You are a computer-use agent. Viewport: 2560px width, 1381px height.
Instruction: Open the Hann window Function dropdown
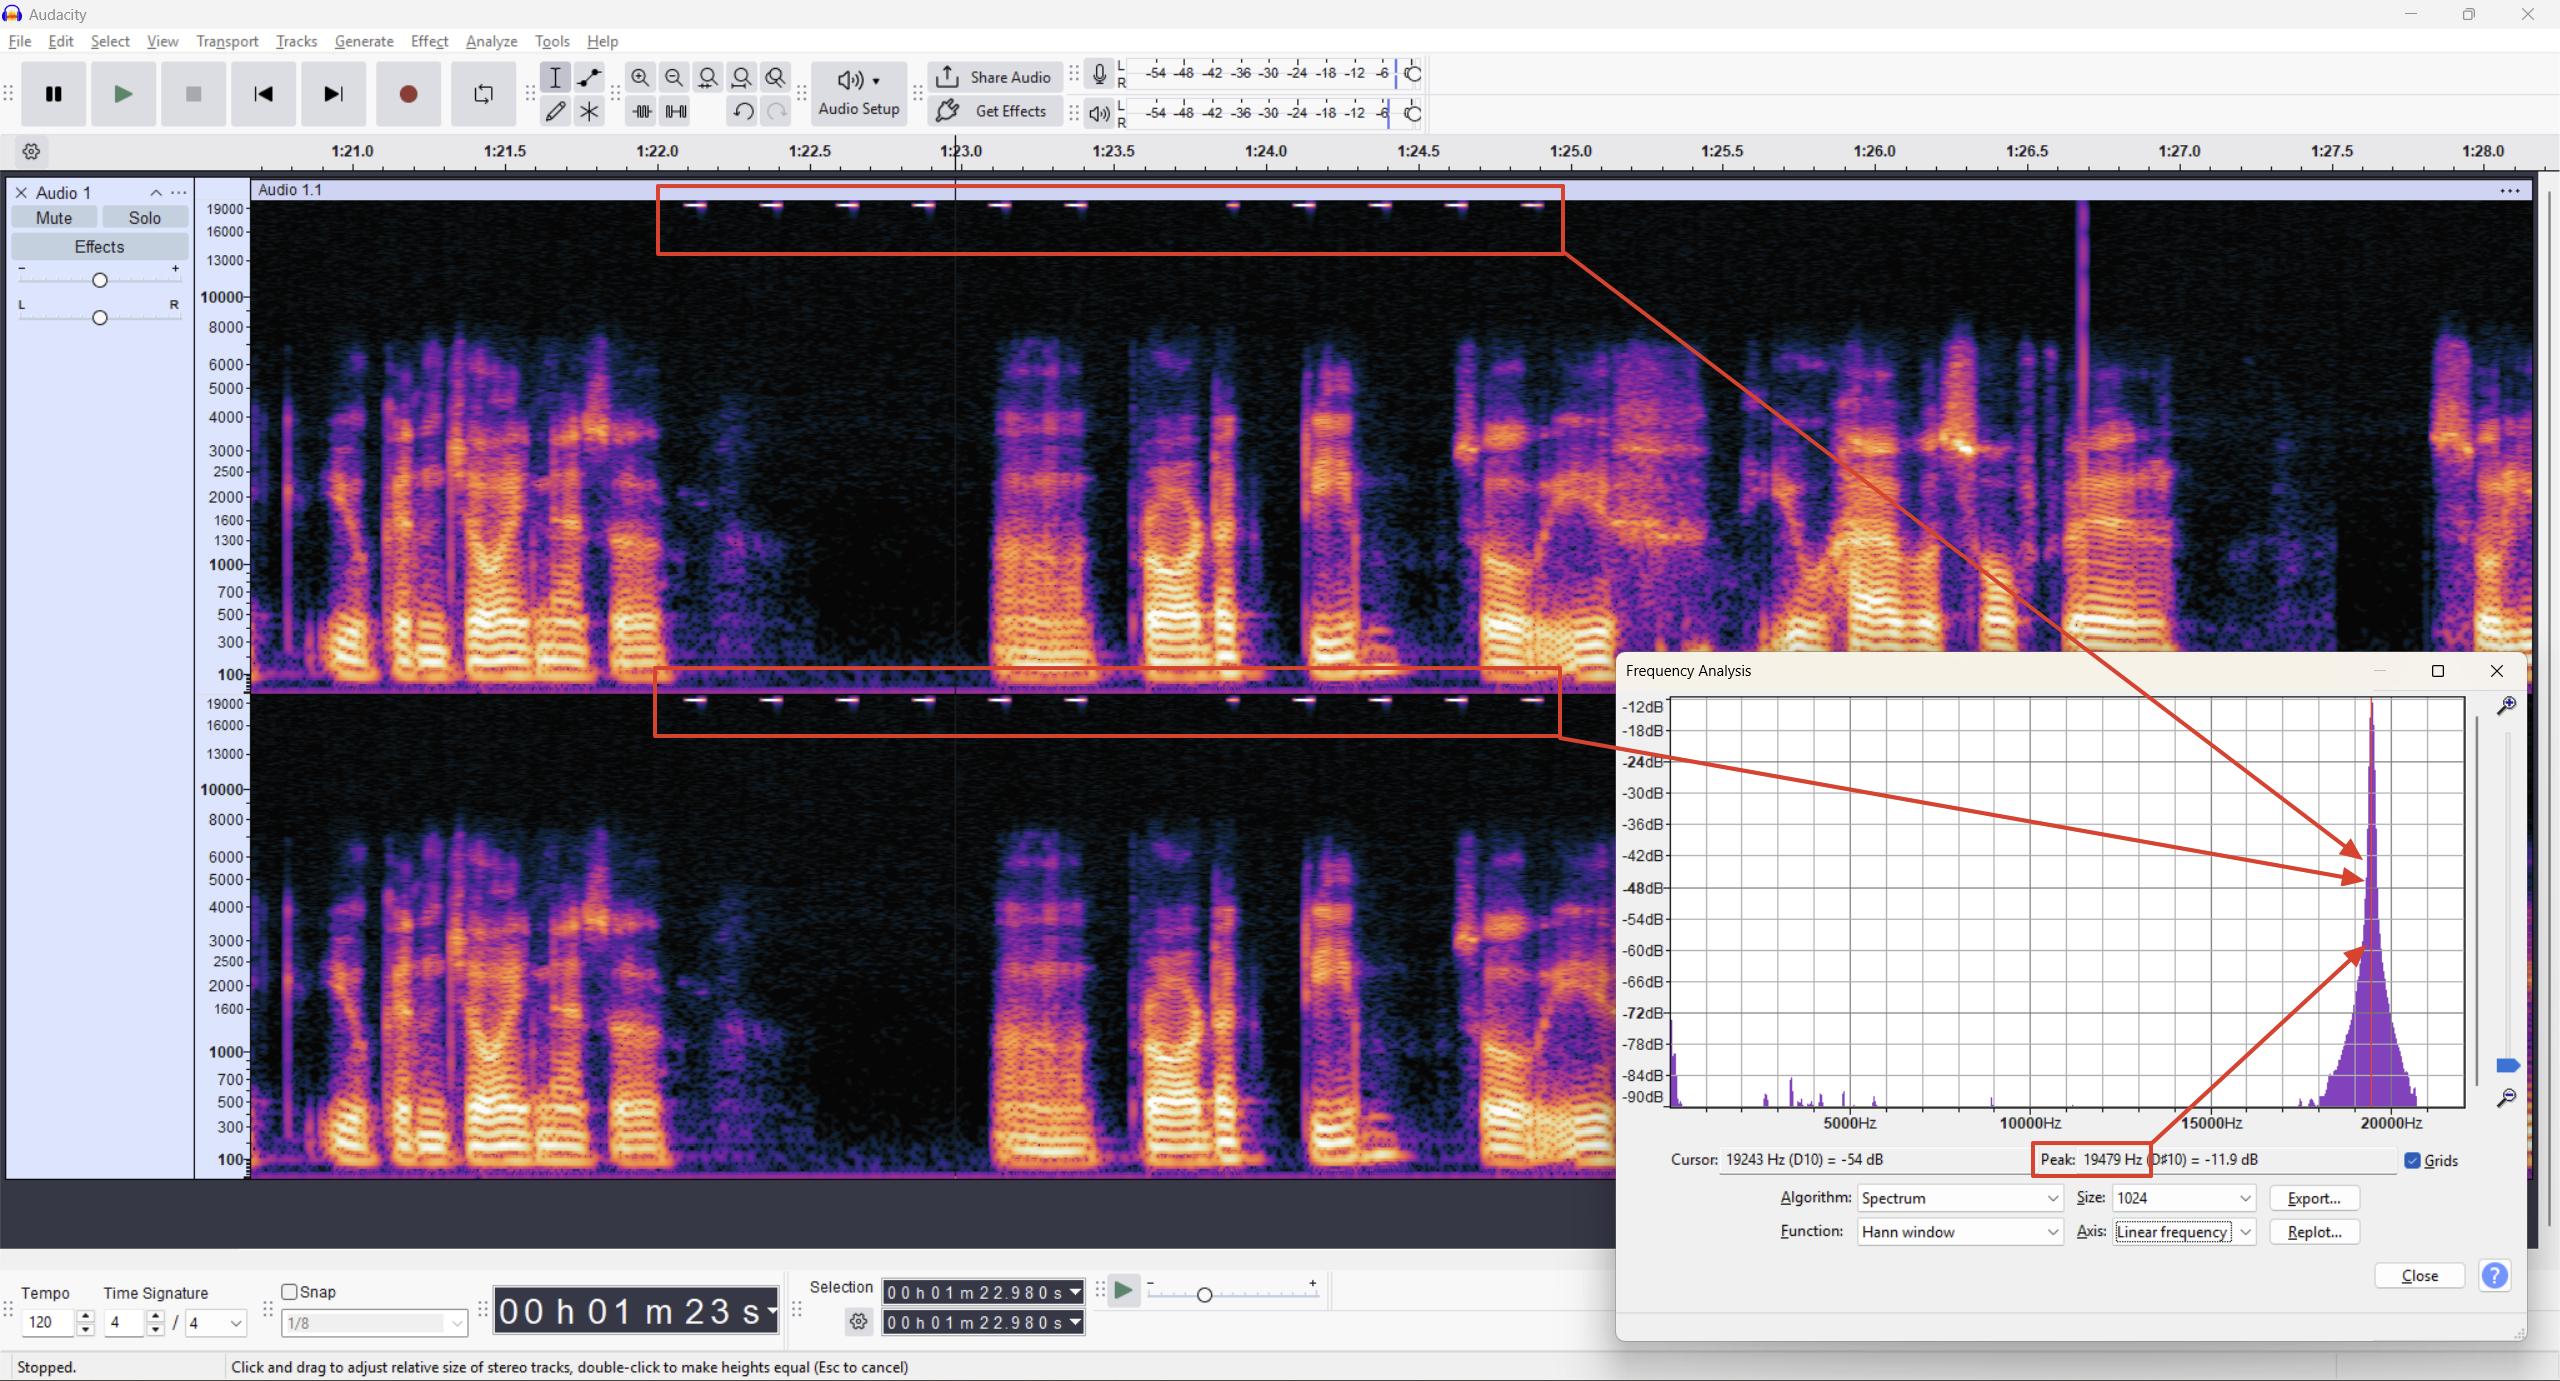(1959, 1232)
